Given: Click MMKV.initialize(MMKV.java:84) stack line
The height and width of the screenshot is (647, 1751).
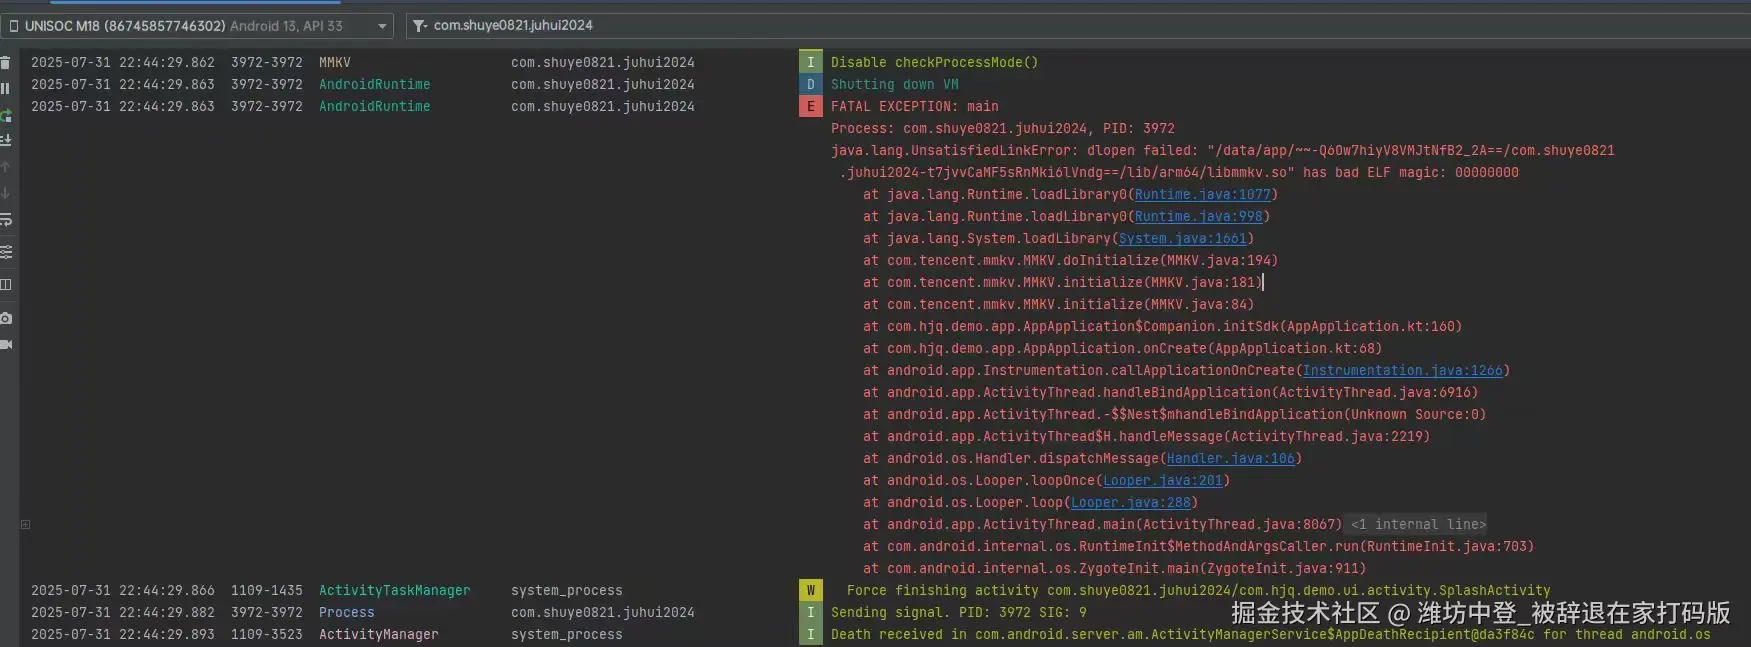Looking at the screenshot, I should [1058, 304].
